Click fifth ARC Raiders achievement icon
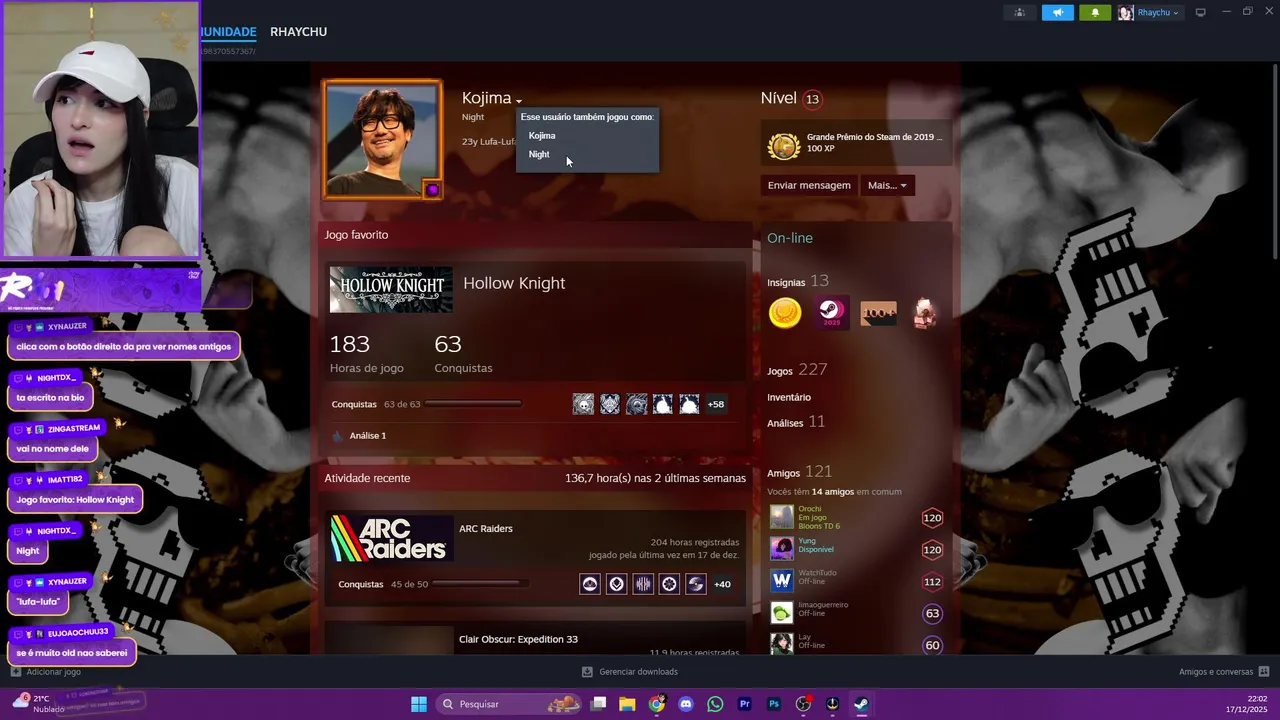This screenshot has width=1280, height=720. 696,584
